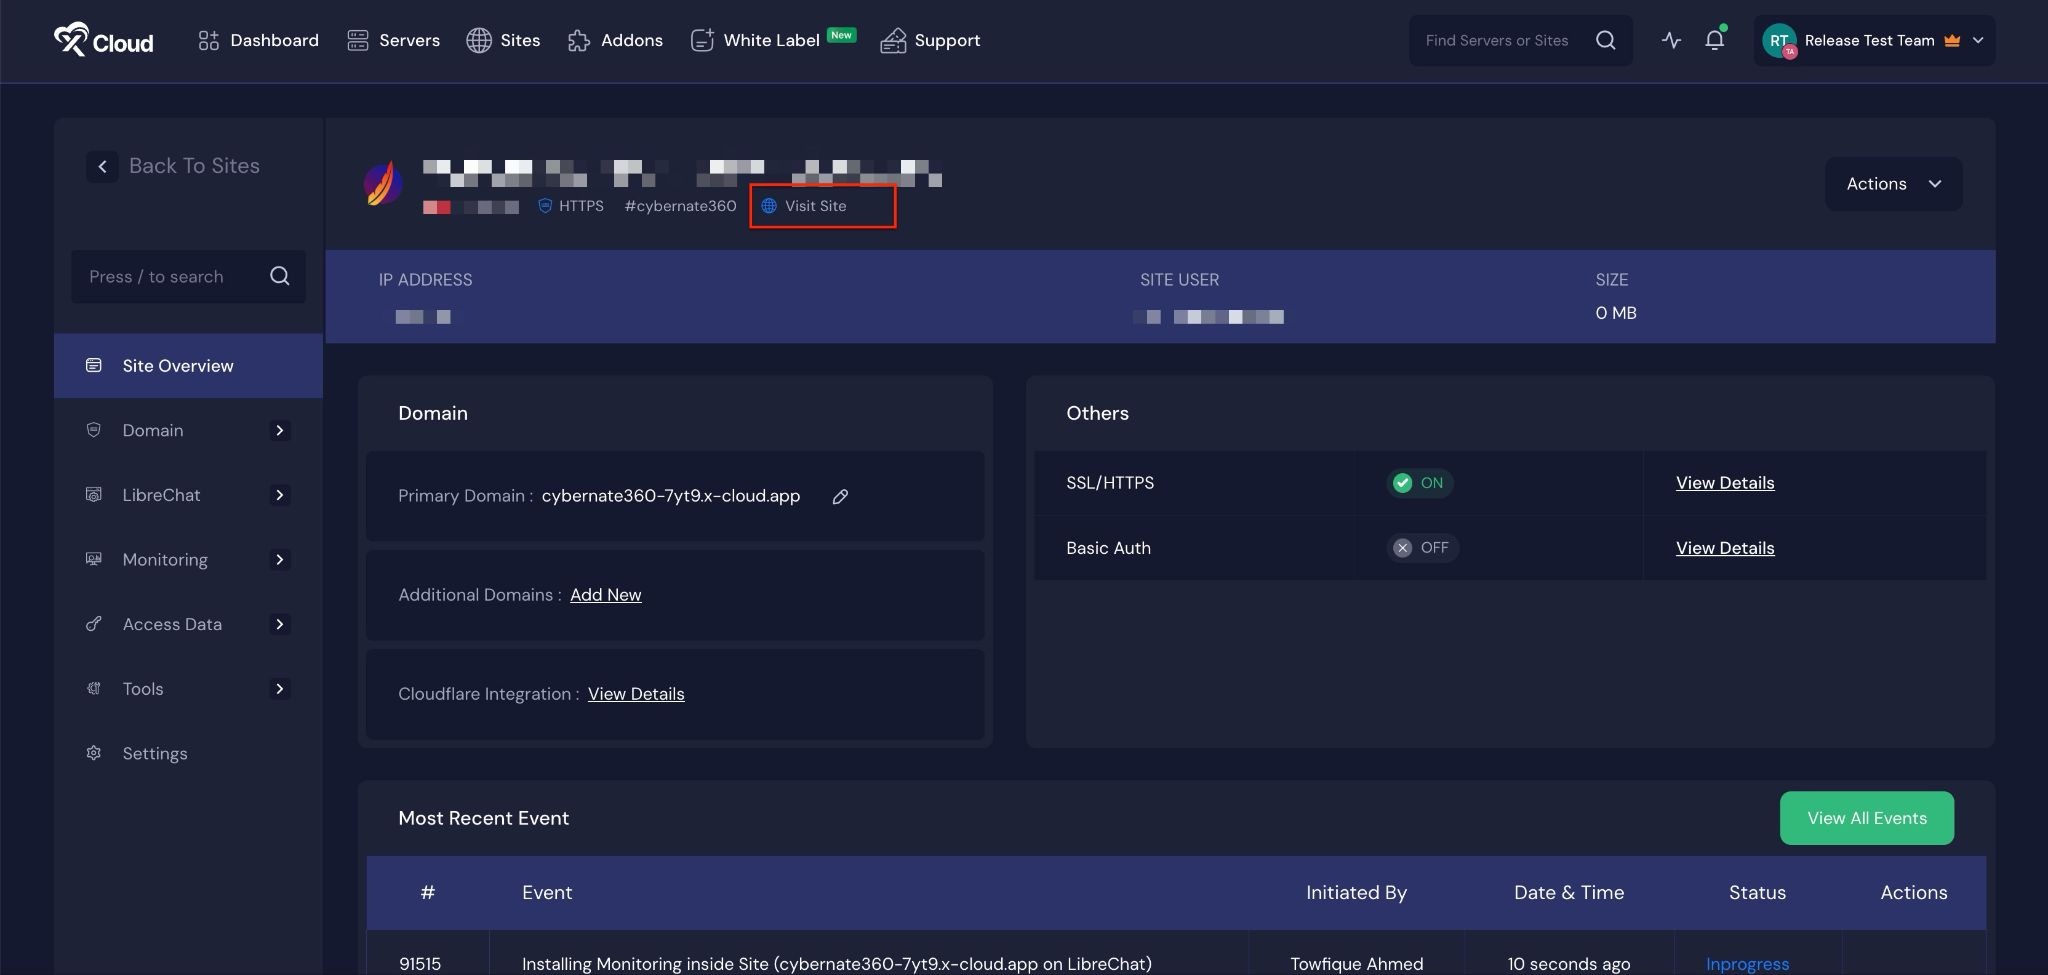Click the back arrow beside Back To Sites
Screen dimensions: 2048x975
103,166
